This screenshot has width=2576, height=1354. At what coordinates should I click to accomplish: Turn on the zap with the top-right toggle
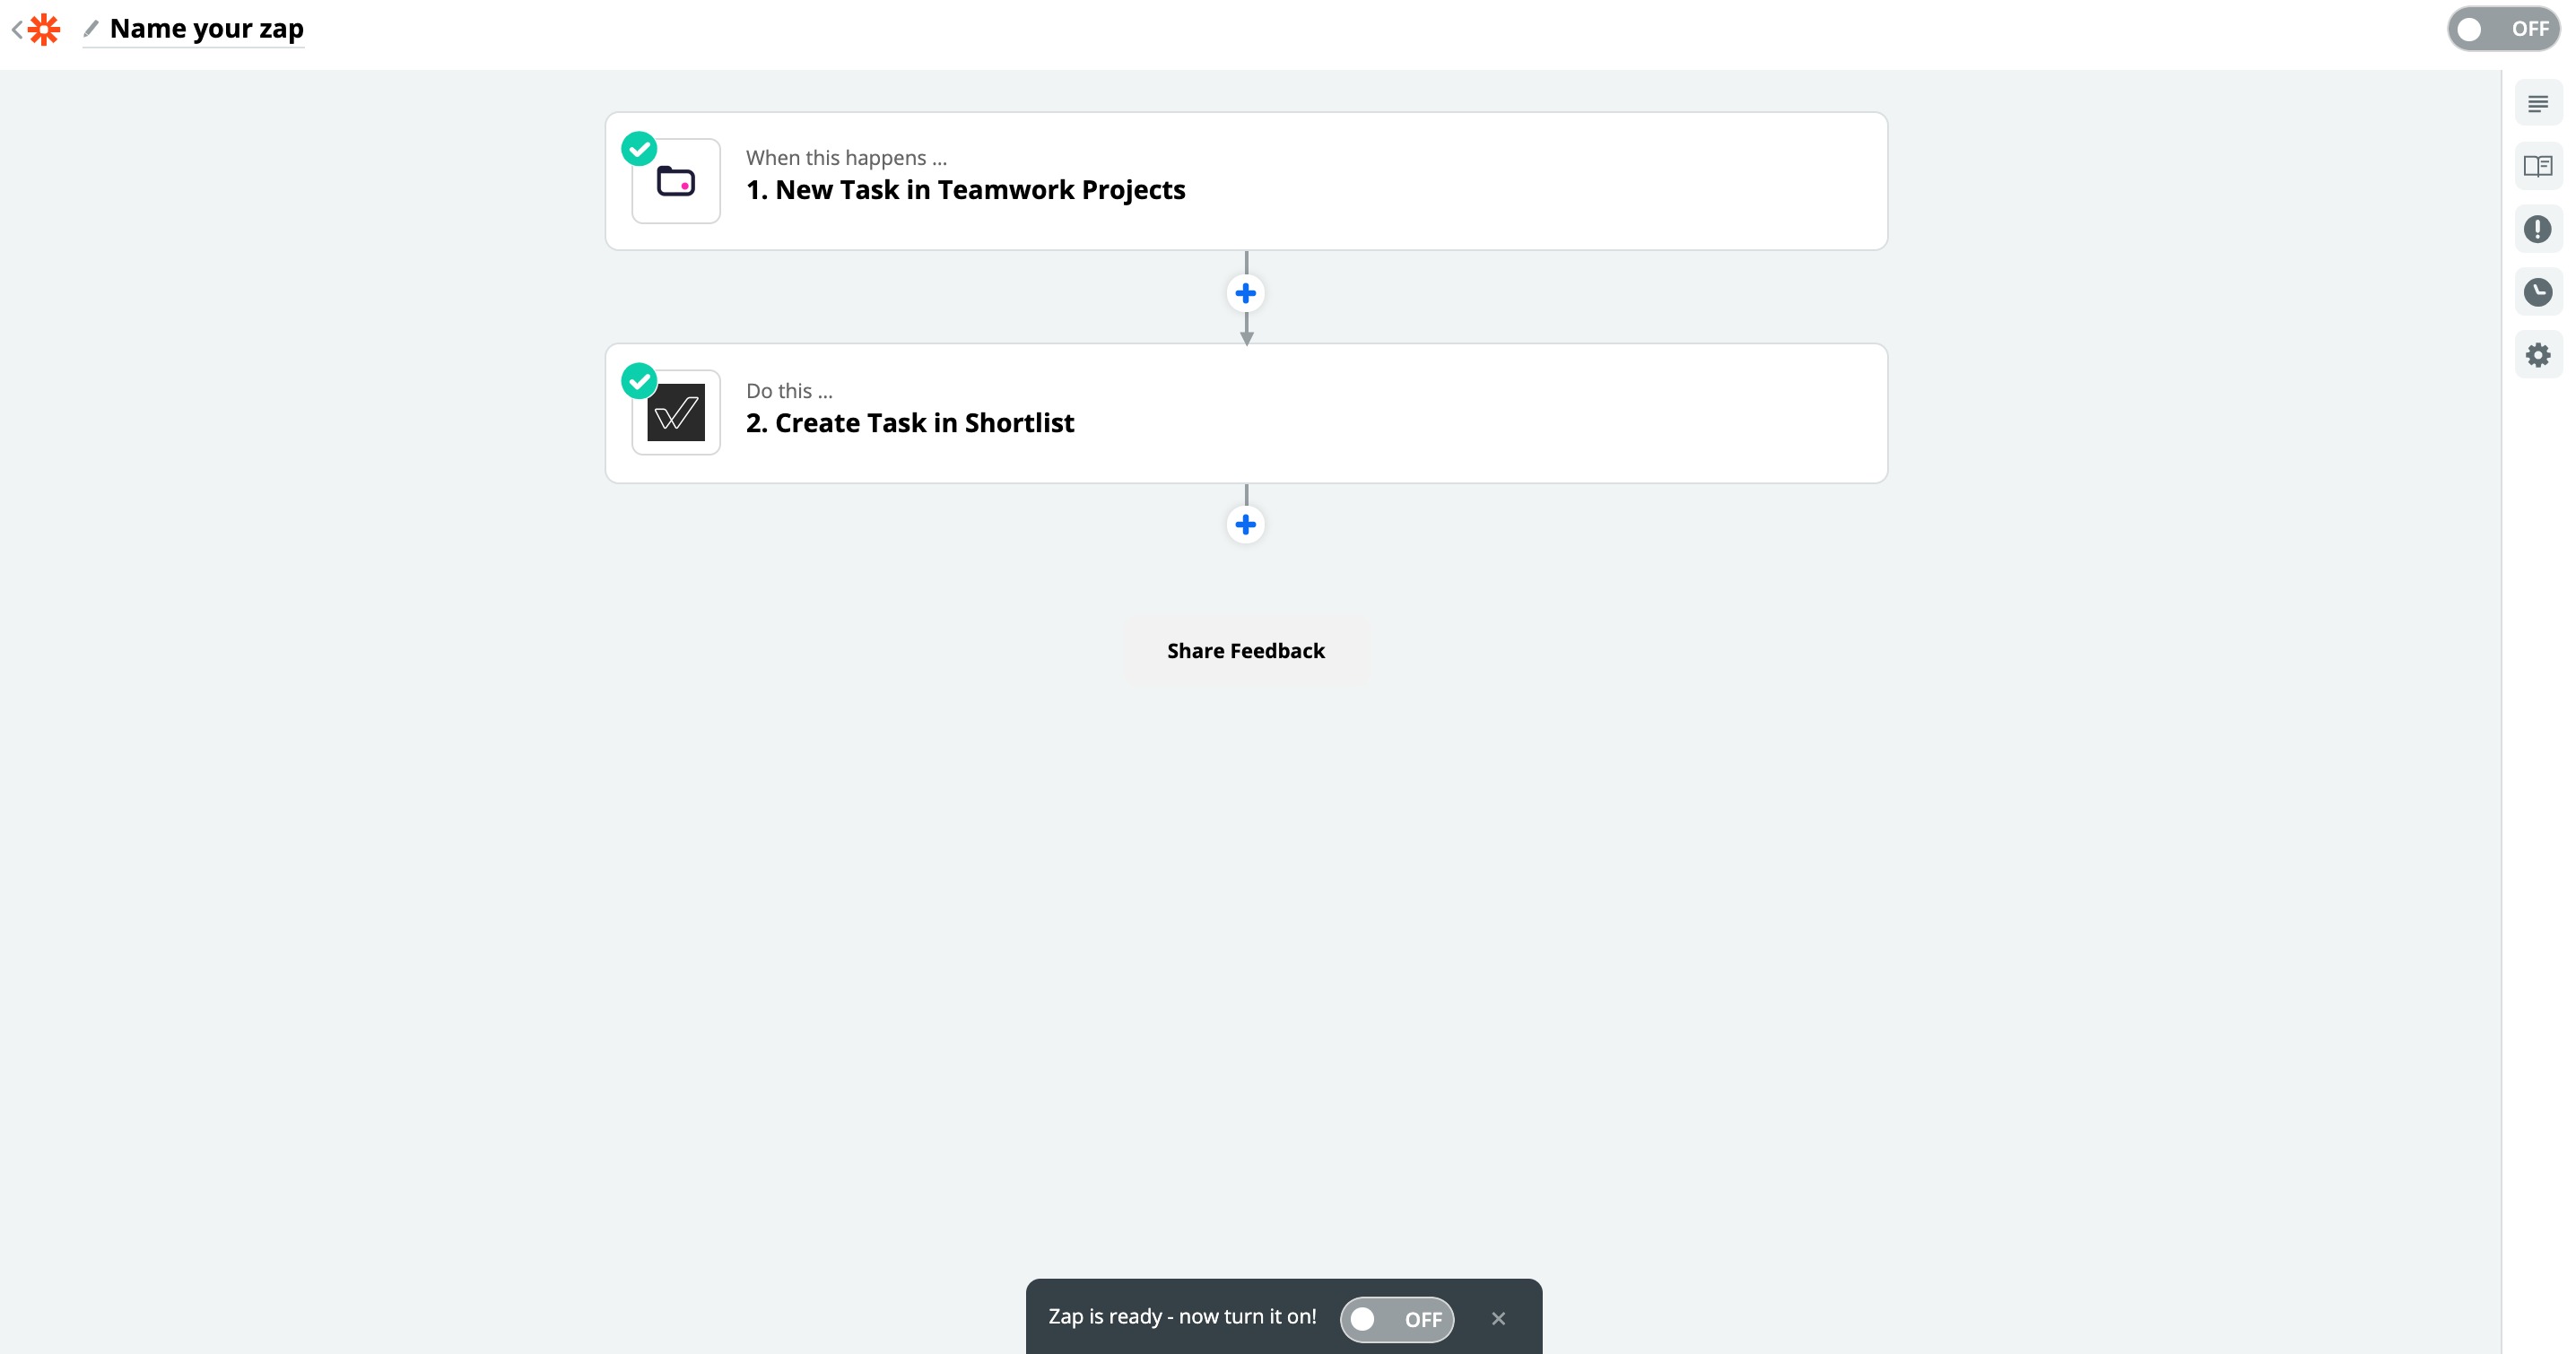click(2503, 29)
